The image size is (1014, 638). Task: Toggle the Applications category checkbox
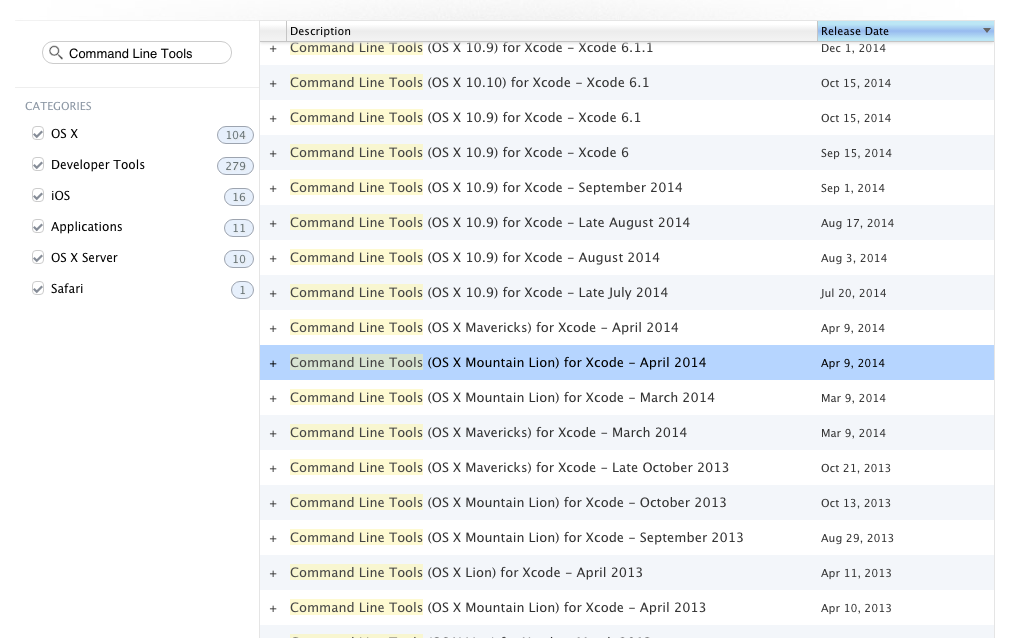coord(38,226)
